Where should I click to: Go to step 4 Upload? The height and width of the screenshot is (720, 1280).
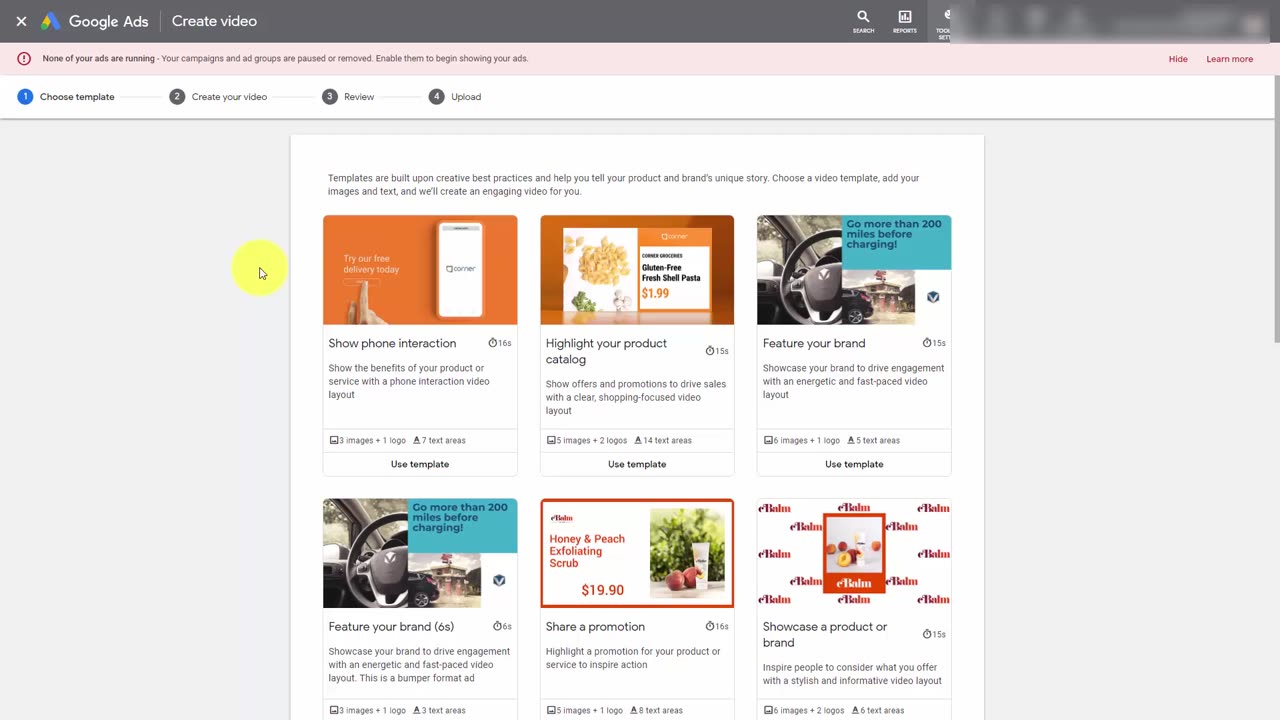tap(455, 97)
